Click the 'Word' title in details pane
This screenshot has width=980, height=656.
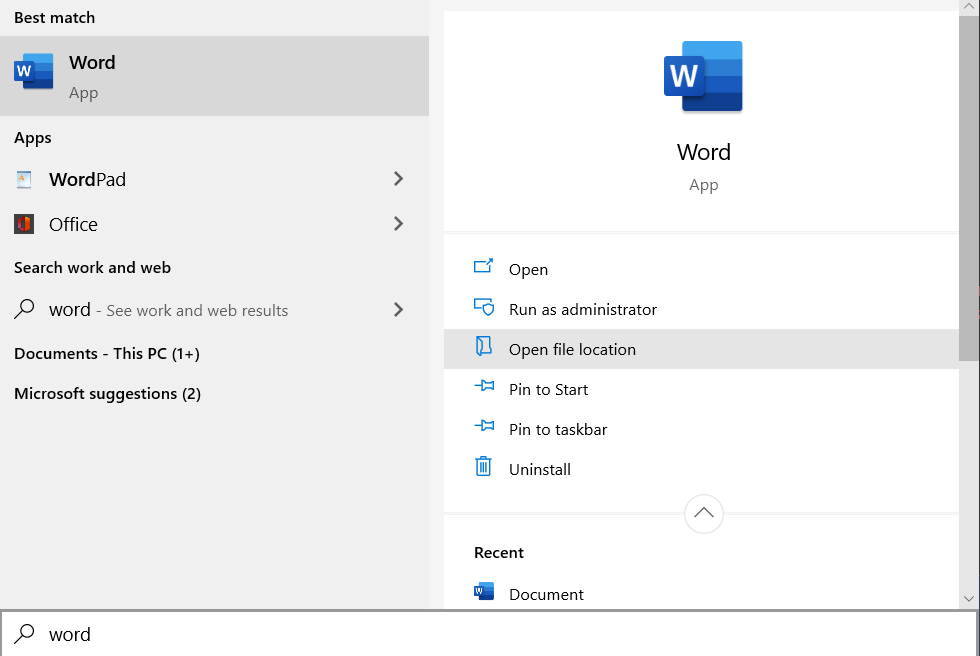point(703,152)
